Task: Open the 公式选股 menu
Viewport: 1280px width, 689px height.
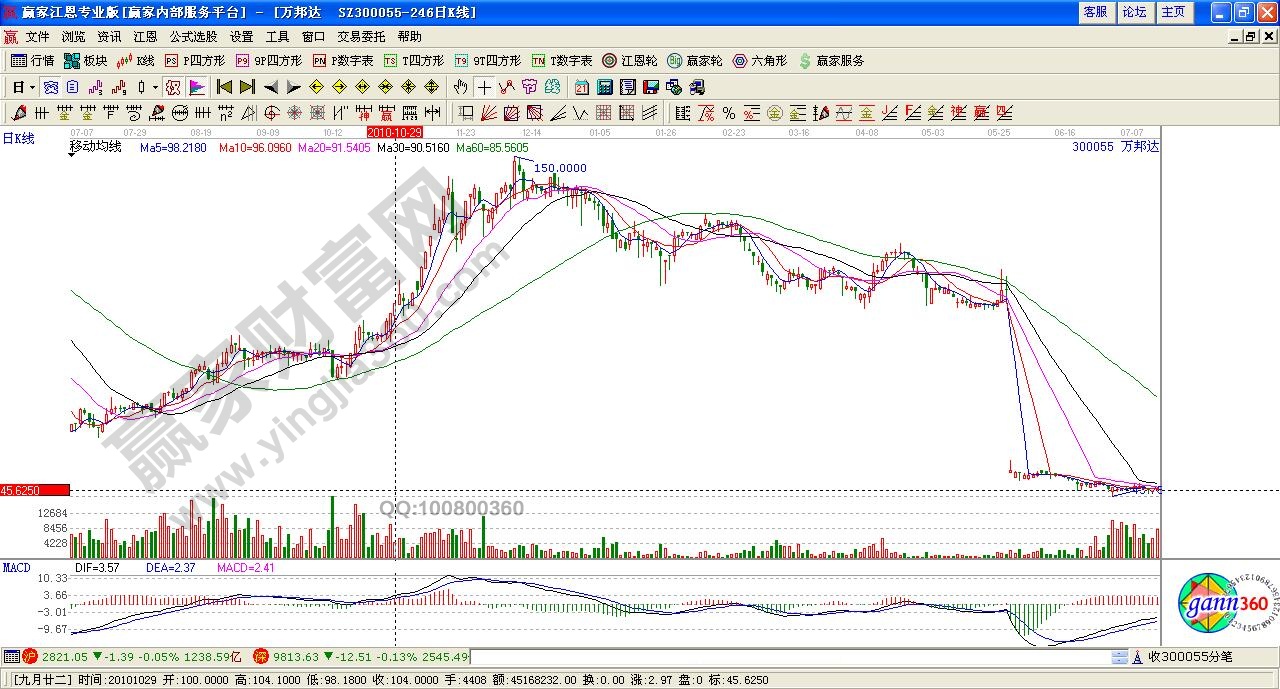Action: coord(193,36)
